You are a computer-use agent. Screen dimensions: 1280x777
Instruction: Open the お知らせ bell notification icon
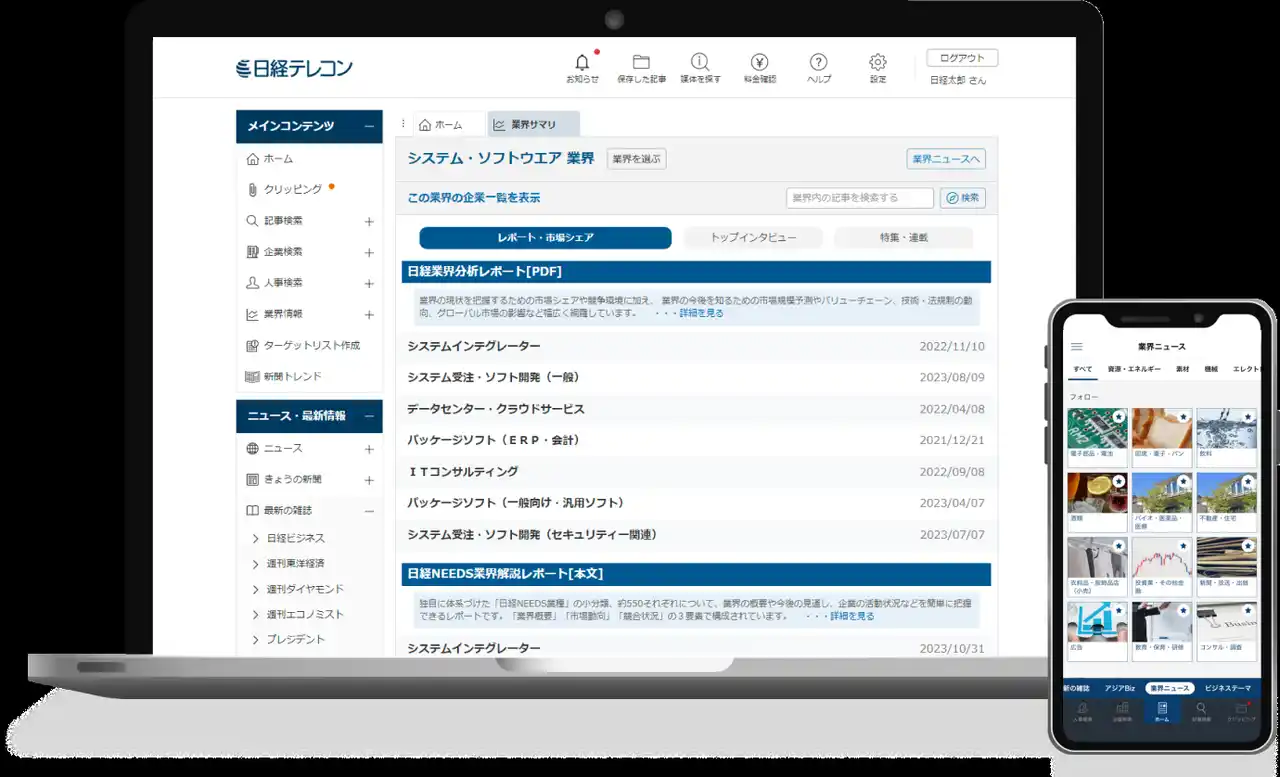click(582, 62)
